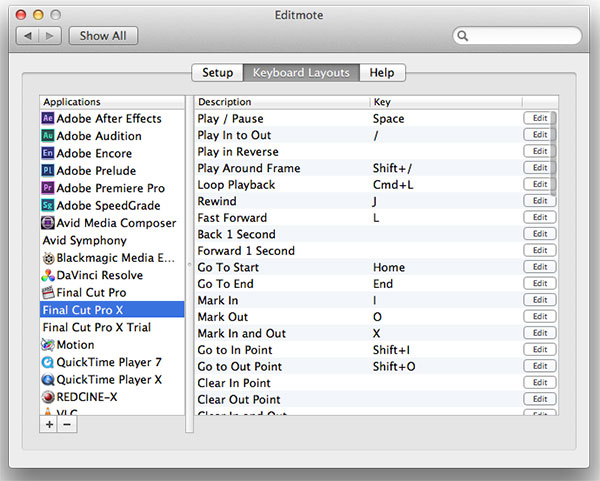Edit the Loop Playback shortcut

(540, 184)
